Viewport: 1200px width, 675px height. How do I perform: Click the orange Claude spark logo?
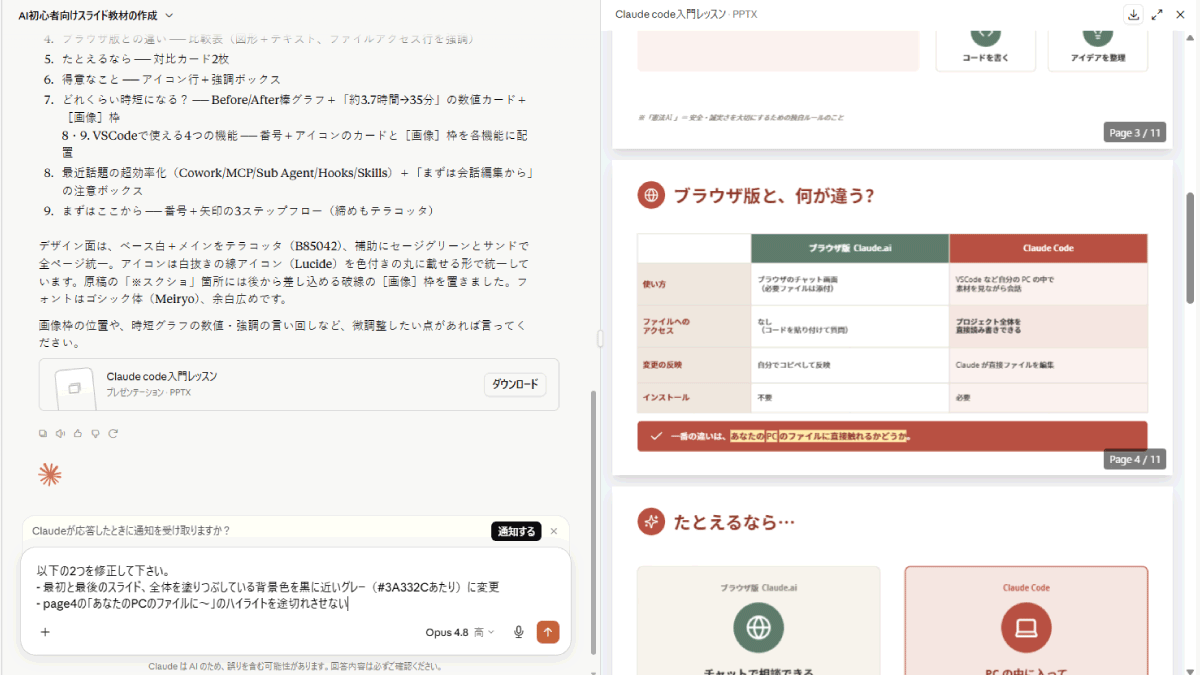50,475
